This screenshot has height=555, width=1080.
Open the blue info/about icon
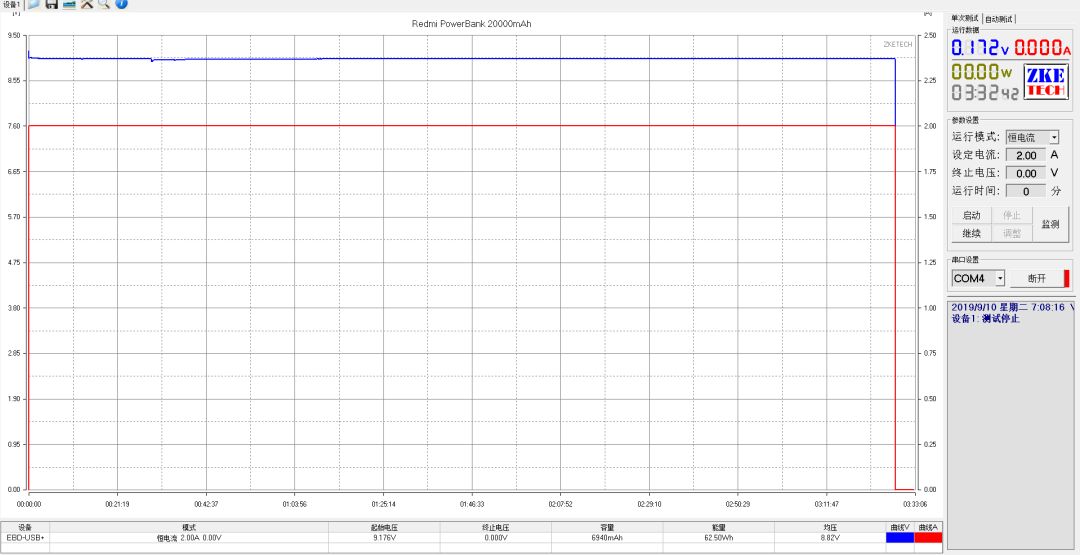[121, 4]
